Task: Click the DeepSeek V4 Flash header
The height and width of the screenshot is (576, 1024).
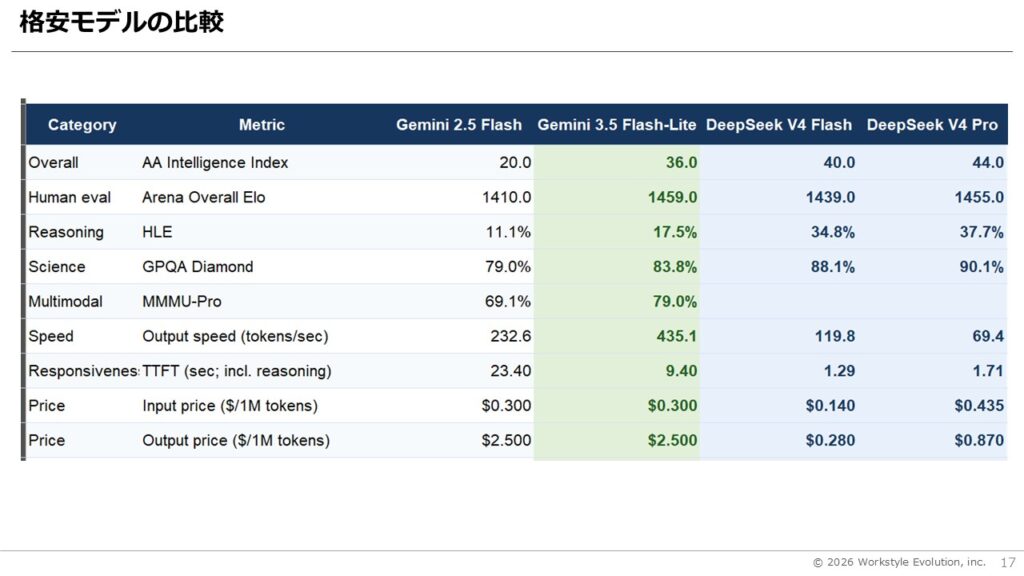Action: [x=778, y=125]
